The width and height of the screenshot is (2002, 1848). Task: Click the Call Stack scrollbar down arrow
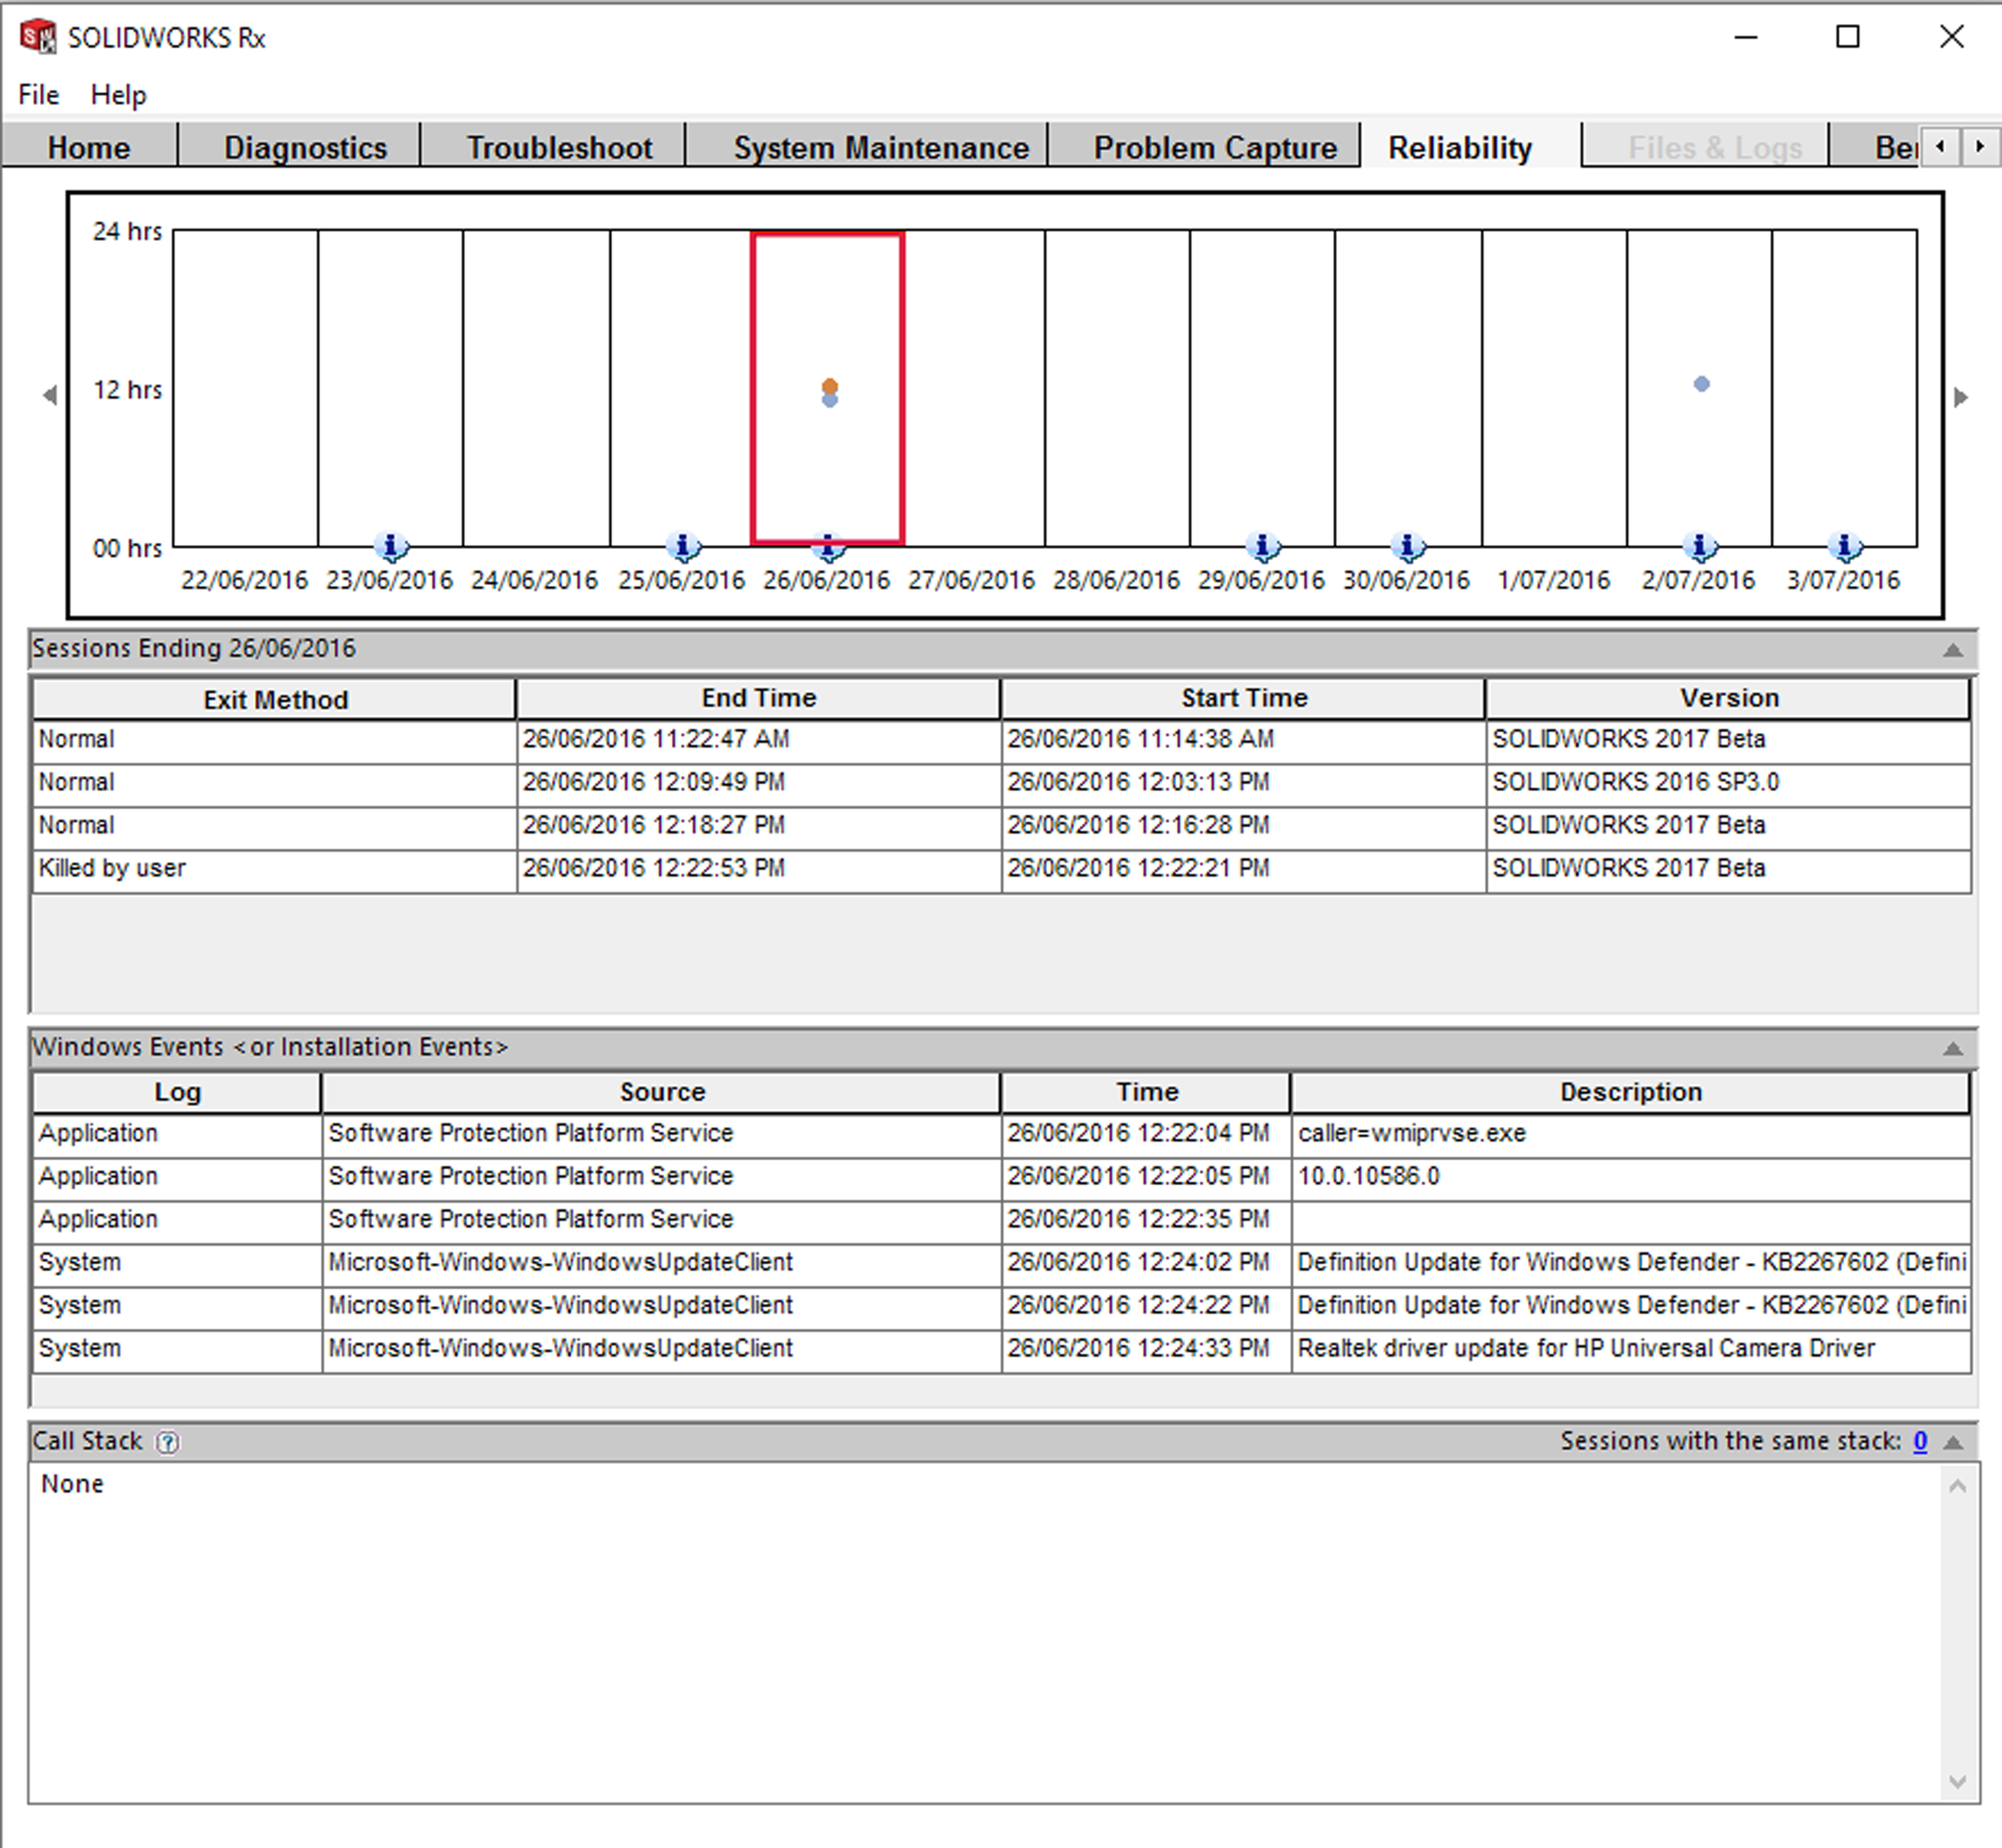(1957, 1782)
